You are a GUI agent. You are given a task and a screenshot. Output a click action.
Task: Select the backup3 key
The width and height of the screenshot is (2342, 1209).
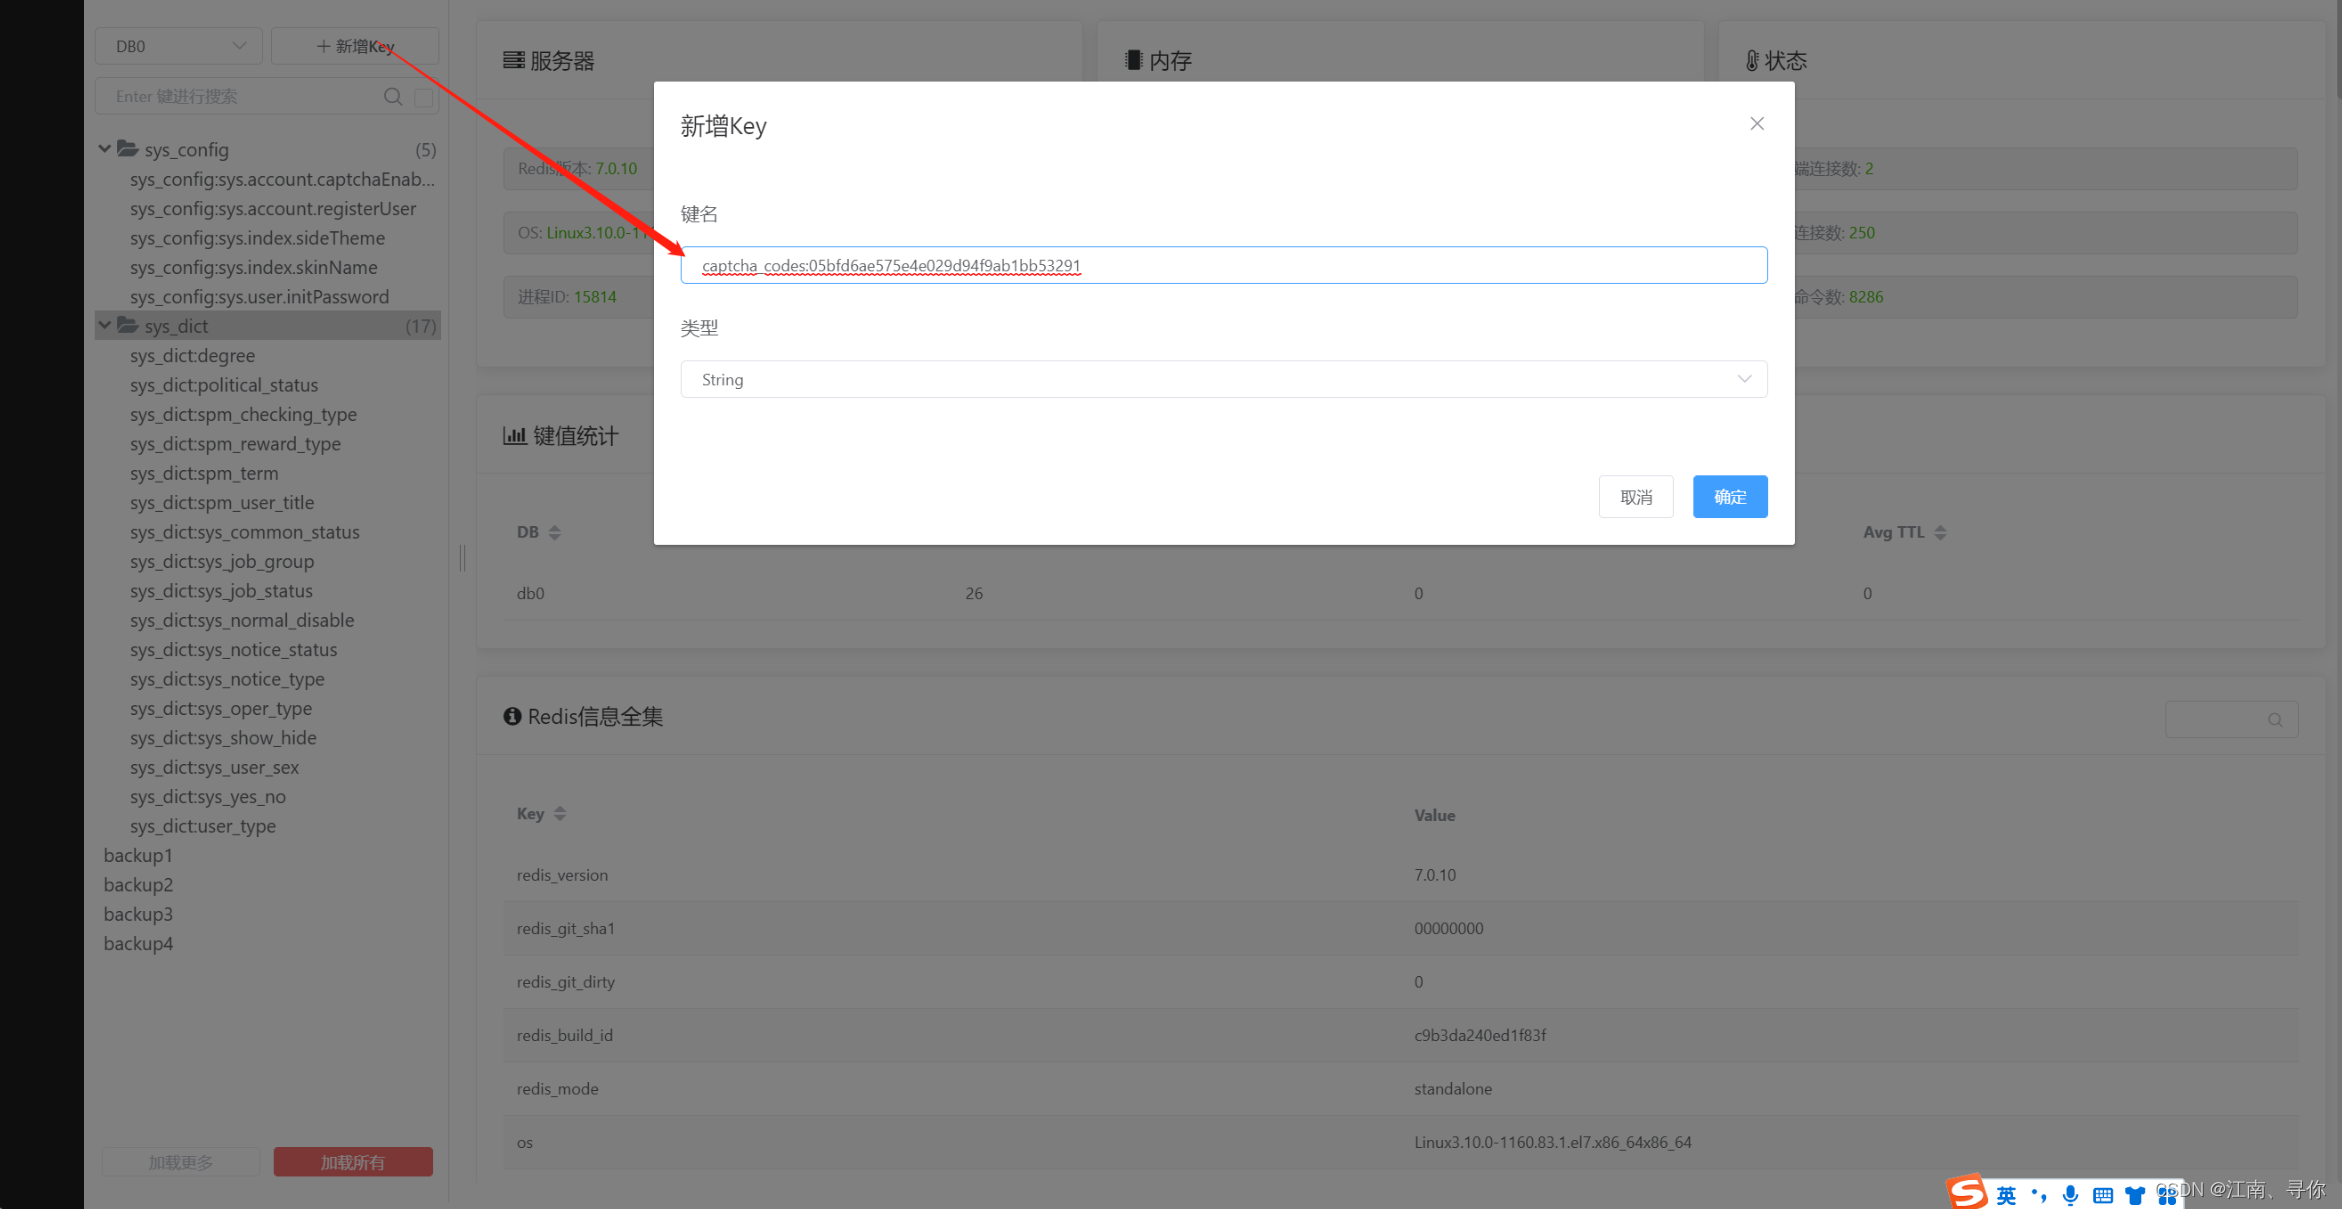point(138,914)
